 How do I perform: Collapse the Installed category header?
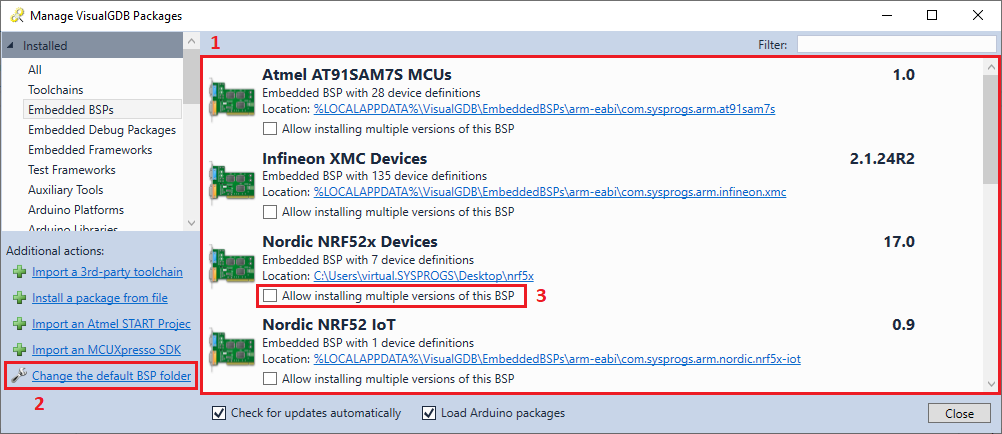click(12, 46)
